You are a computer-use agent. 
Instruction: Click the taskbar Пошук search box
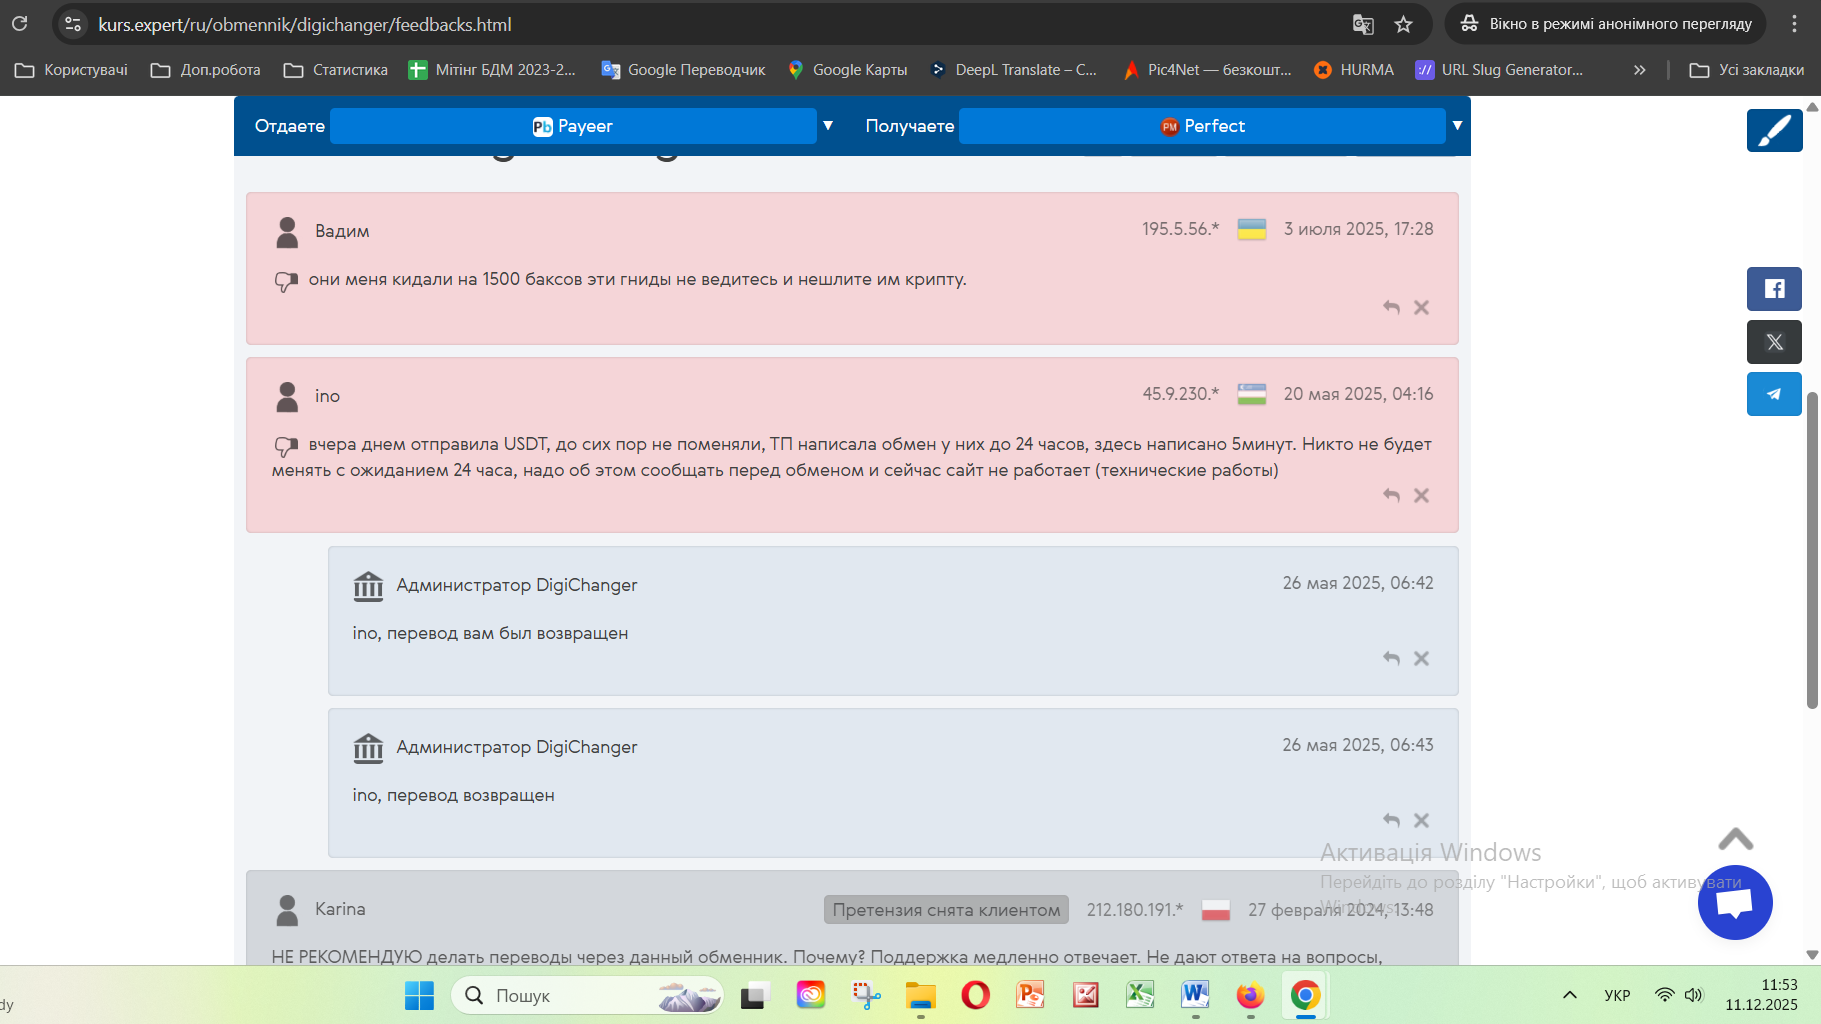pos(588,996)
